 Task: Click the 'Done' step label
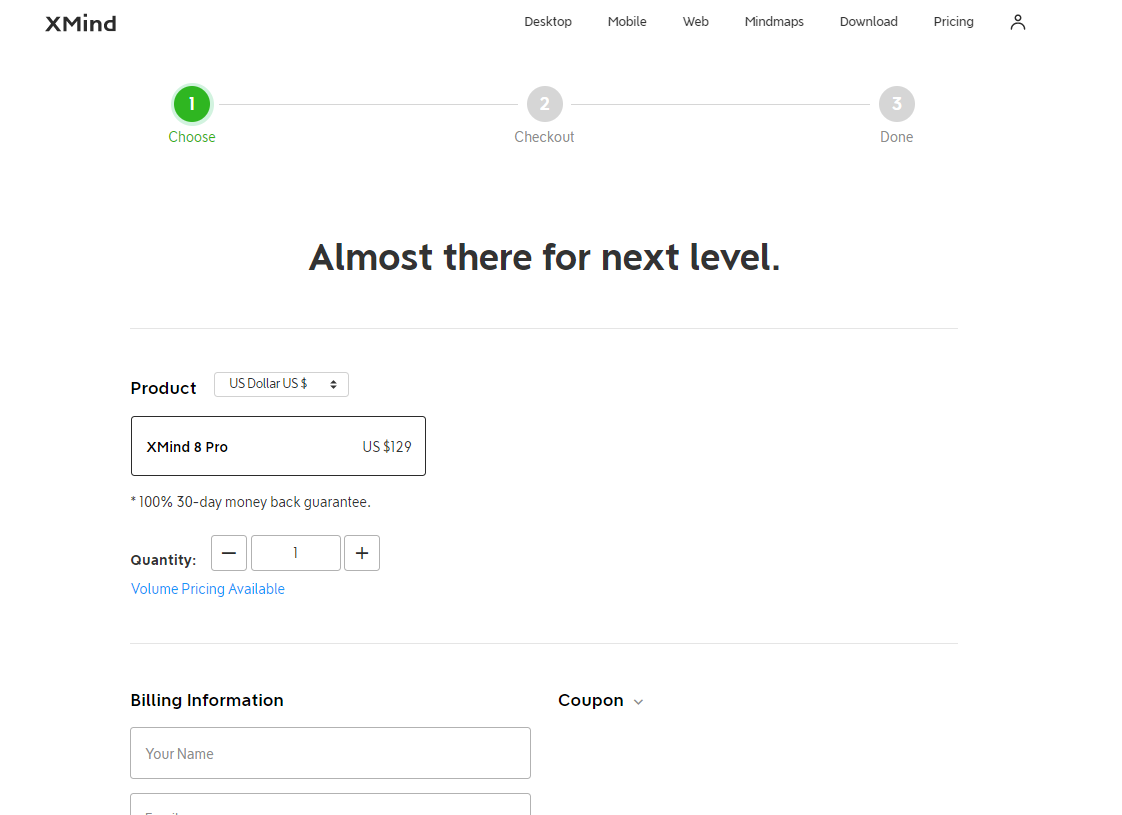click(897, 137)
